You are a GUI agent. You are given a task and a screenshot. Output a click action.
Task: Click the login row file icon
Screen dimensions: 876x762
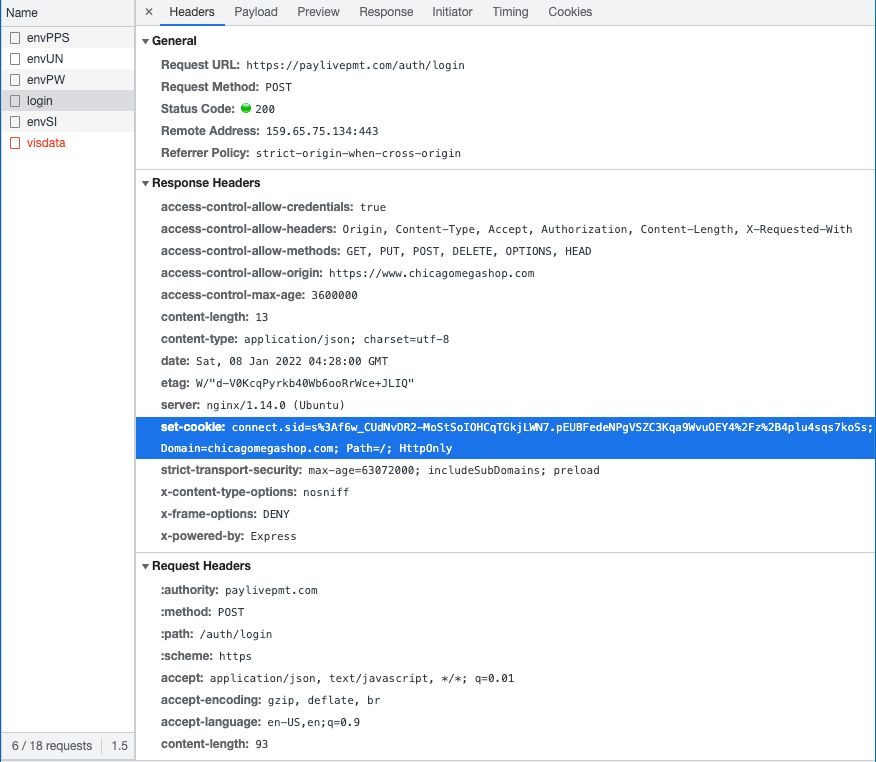[15, 101]
